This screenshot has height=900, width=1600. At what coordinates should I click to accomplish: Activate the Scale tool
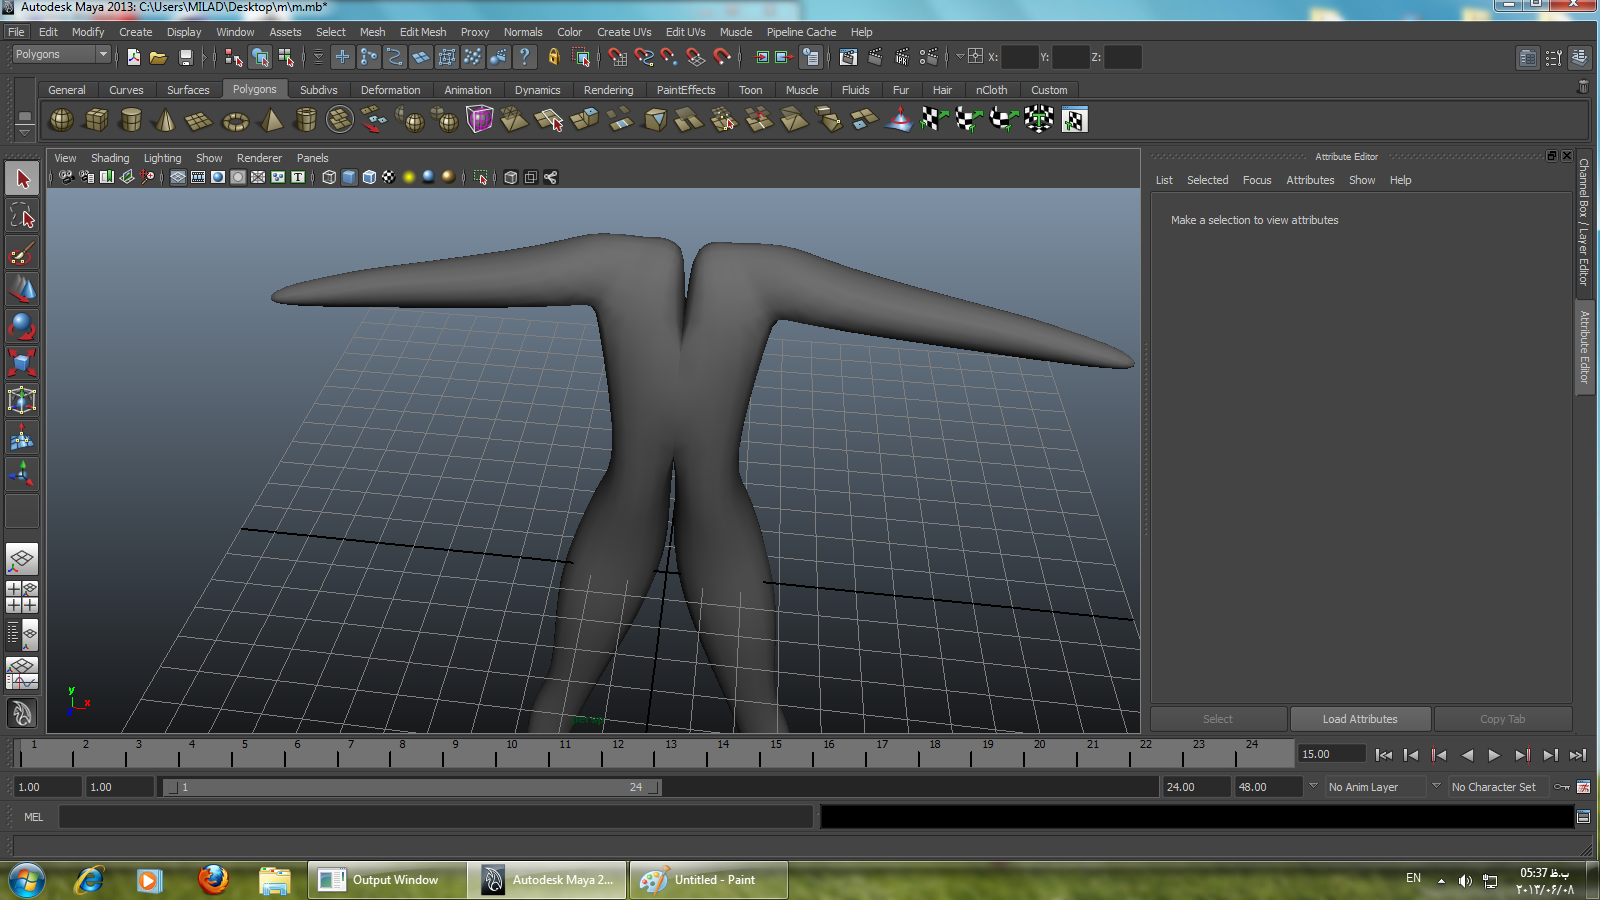22,363
